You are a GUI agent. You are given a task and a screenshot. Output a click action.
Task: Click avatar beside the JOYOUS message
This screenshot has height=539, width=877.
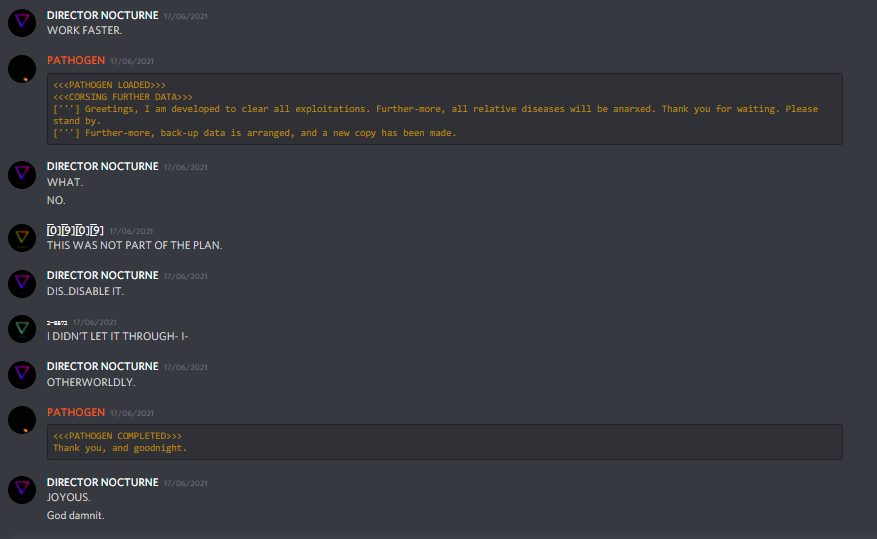[22, 490]
